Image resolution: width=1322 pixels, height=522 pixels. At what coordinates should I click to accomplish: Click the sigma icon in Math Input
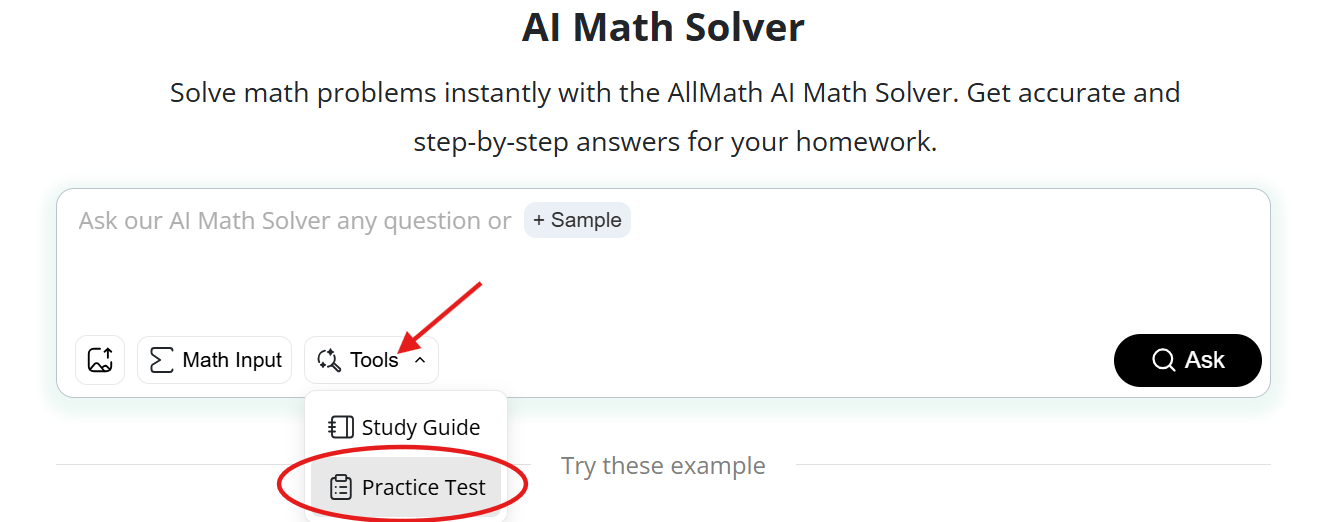[x=162, y=360]
